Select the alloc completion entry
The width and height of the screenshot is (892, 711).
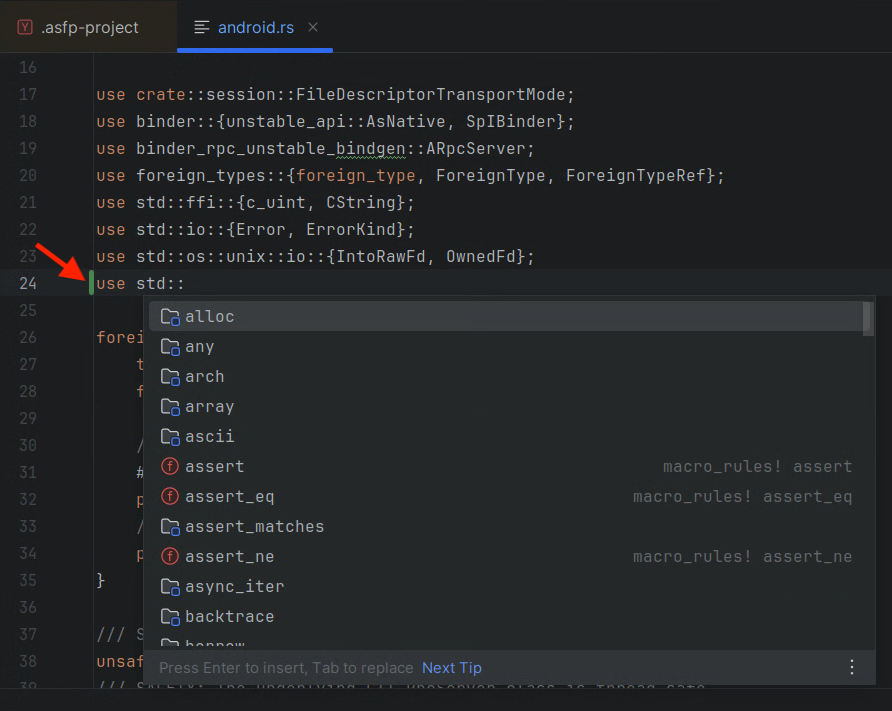click(x=210, y=316)
